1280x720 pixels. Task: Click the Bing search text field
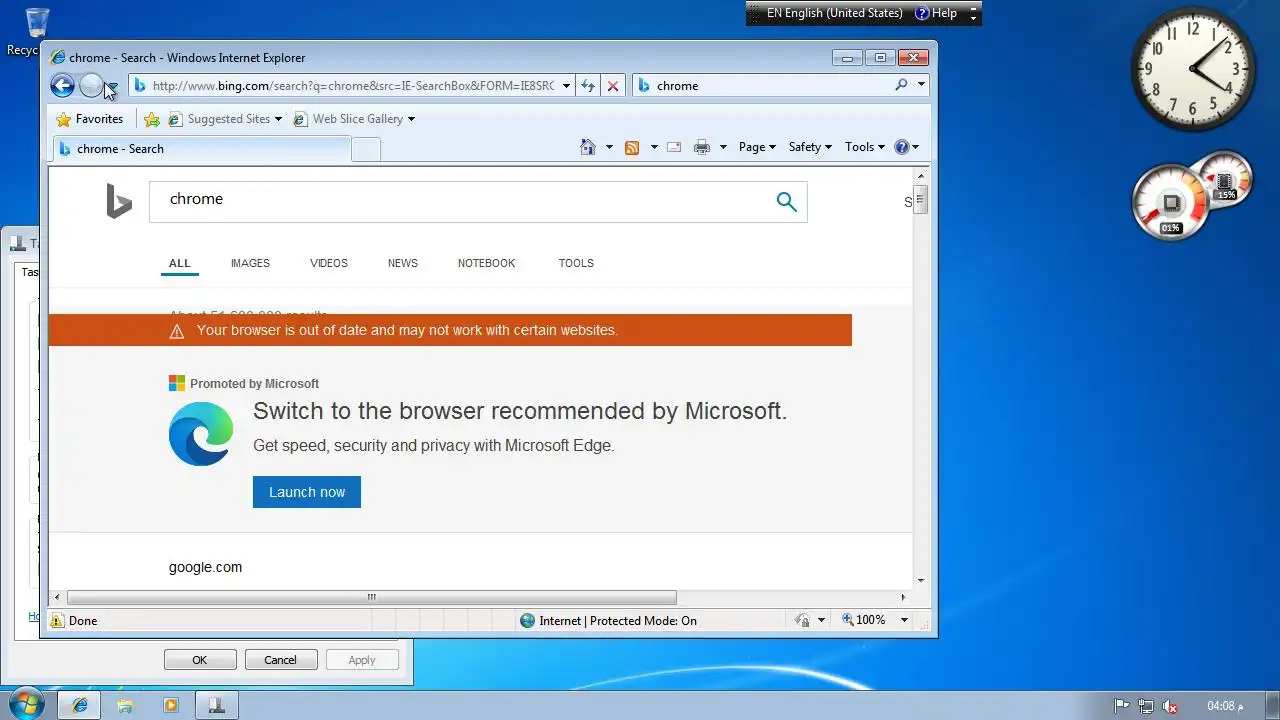coord(459,202)
